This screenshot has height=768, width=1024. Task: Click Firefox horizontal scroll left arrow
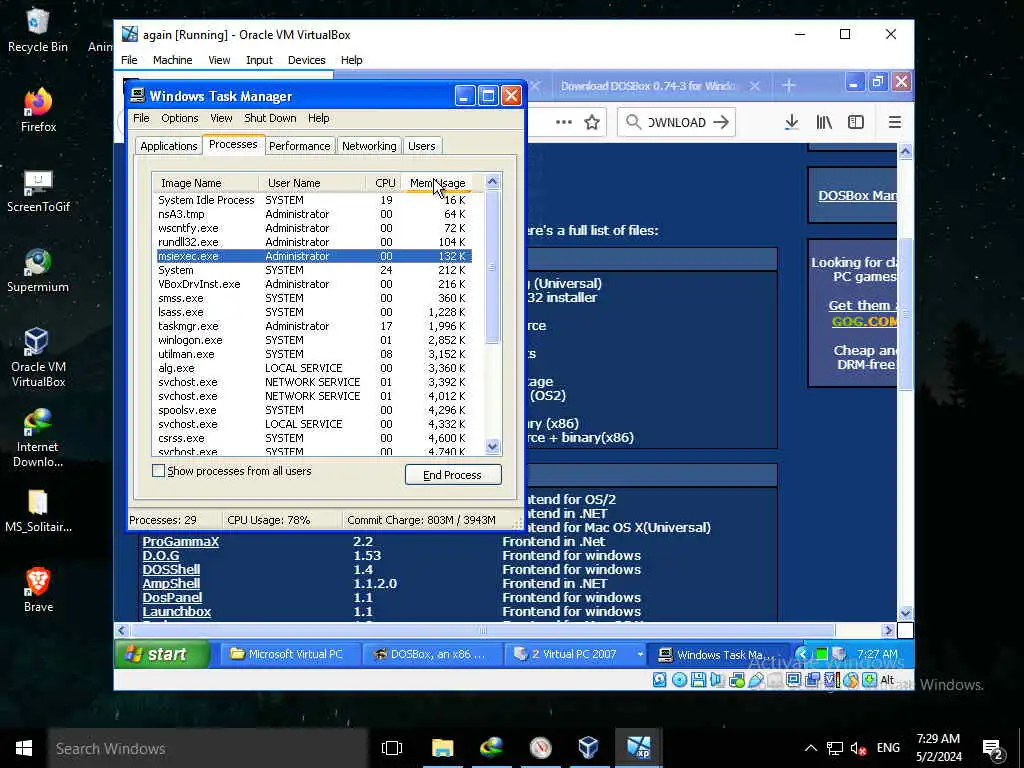(121, 630)
